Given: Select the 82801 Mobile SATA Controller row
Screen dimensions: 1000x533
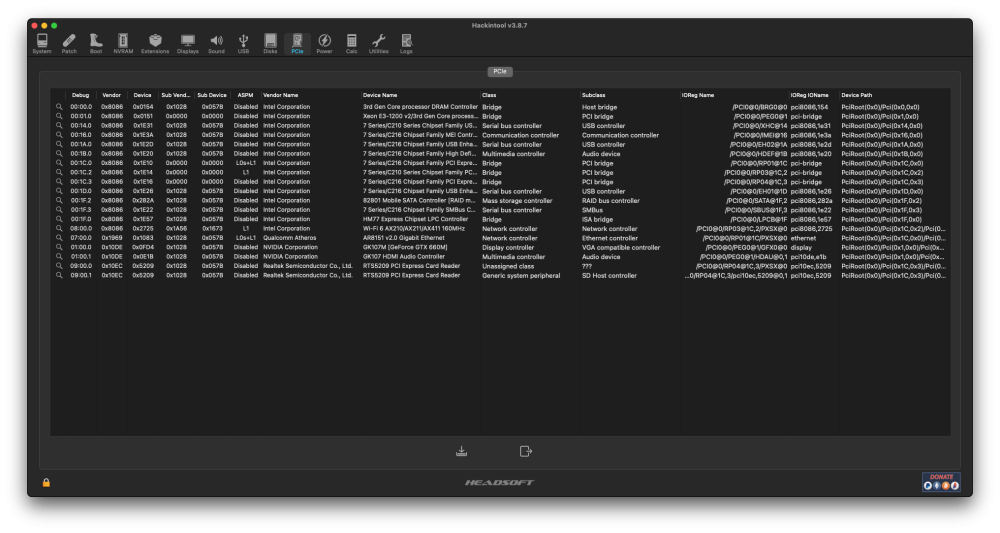Looking at the screenshot, I should point(500,200).
